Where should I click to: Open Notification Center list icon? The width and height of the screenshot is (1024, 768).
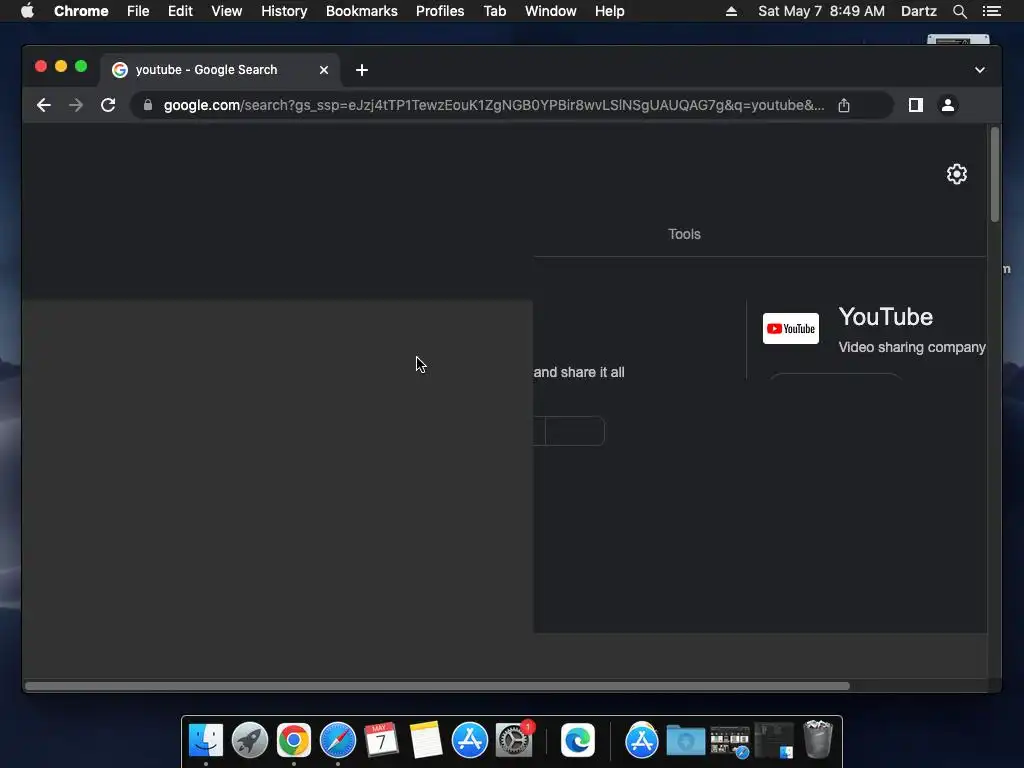tap(991, 11)
